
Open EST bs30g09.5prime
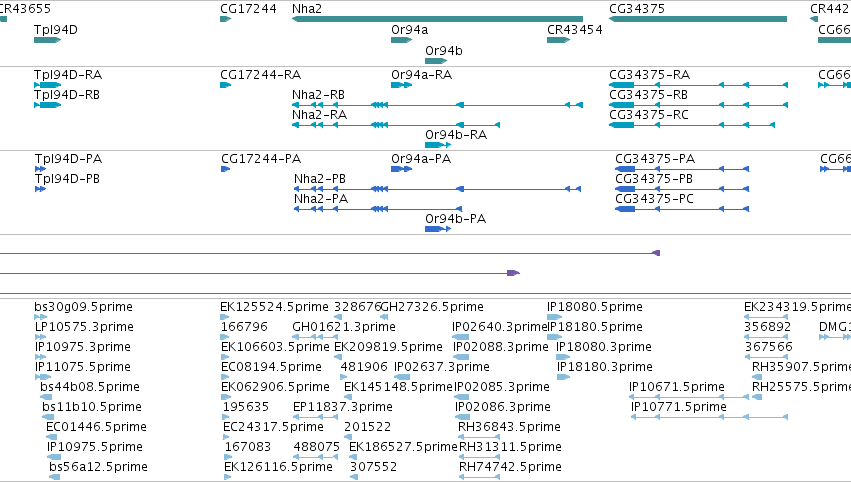pyautogui.click(x=83, y=307)
